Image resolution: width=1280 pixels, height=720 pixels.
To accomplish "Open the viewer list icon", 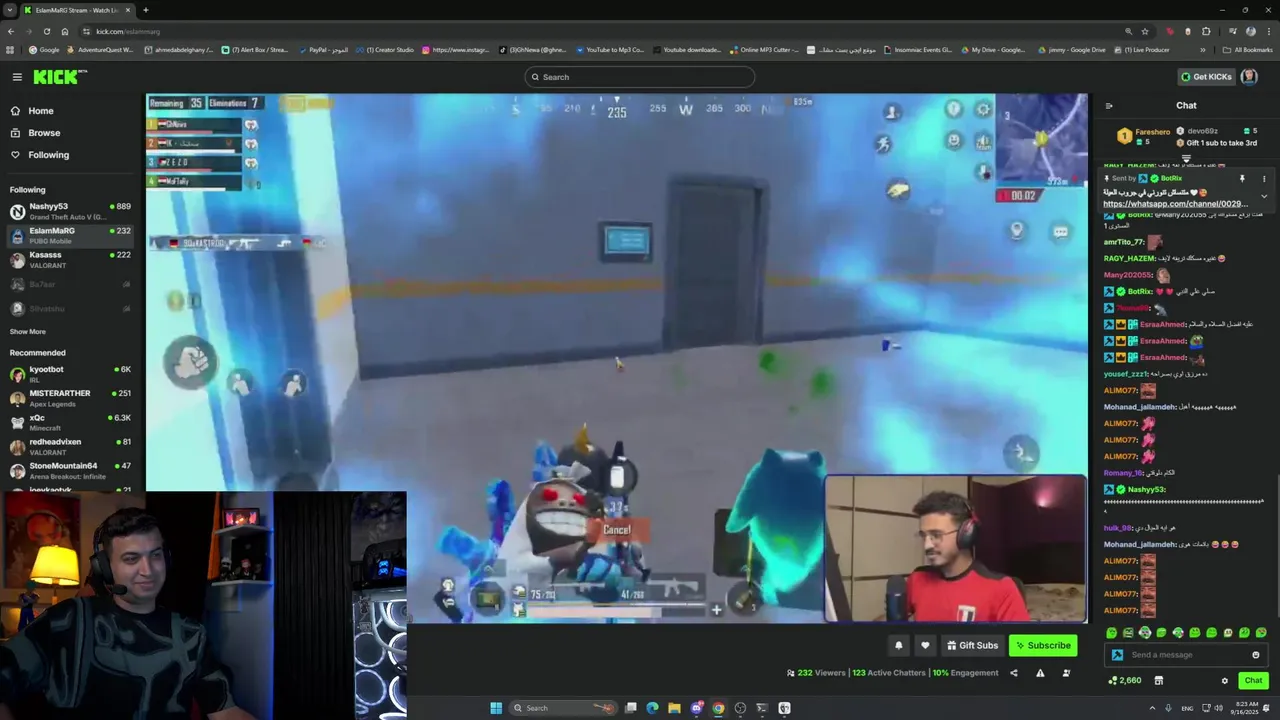I will 1066,673.
